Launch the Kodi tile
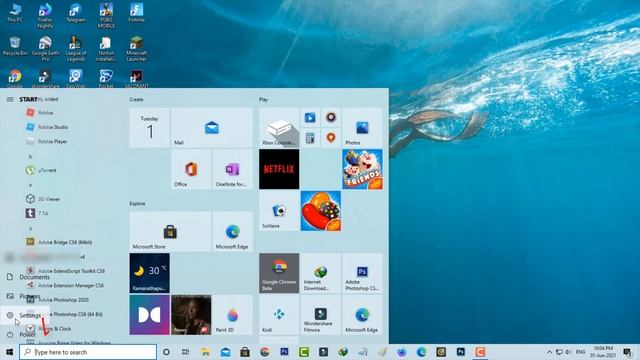Image resolution: width=640 pixels, height=360 pixels. click(279, 315)
